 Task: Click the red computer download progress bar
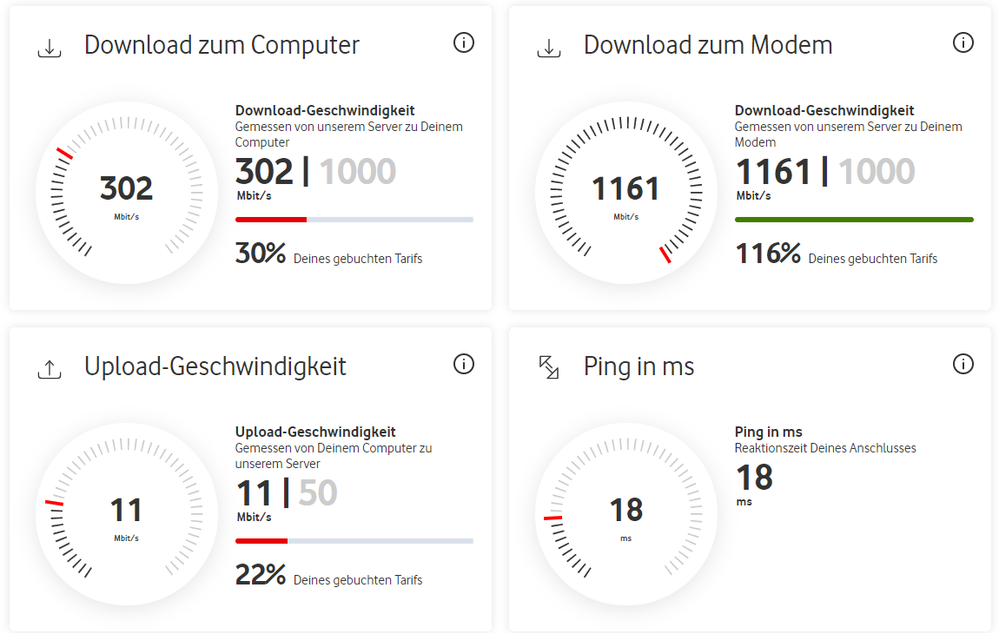(x=271, y=219)
